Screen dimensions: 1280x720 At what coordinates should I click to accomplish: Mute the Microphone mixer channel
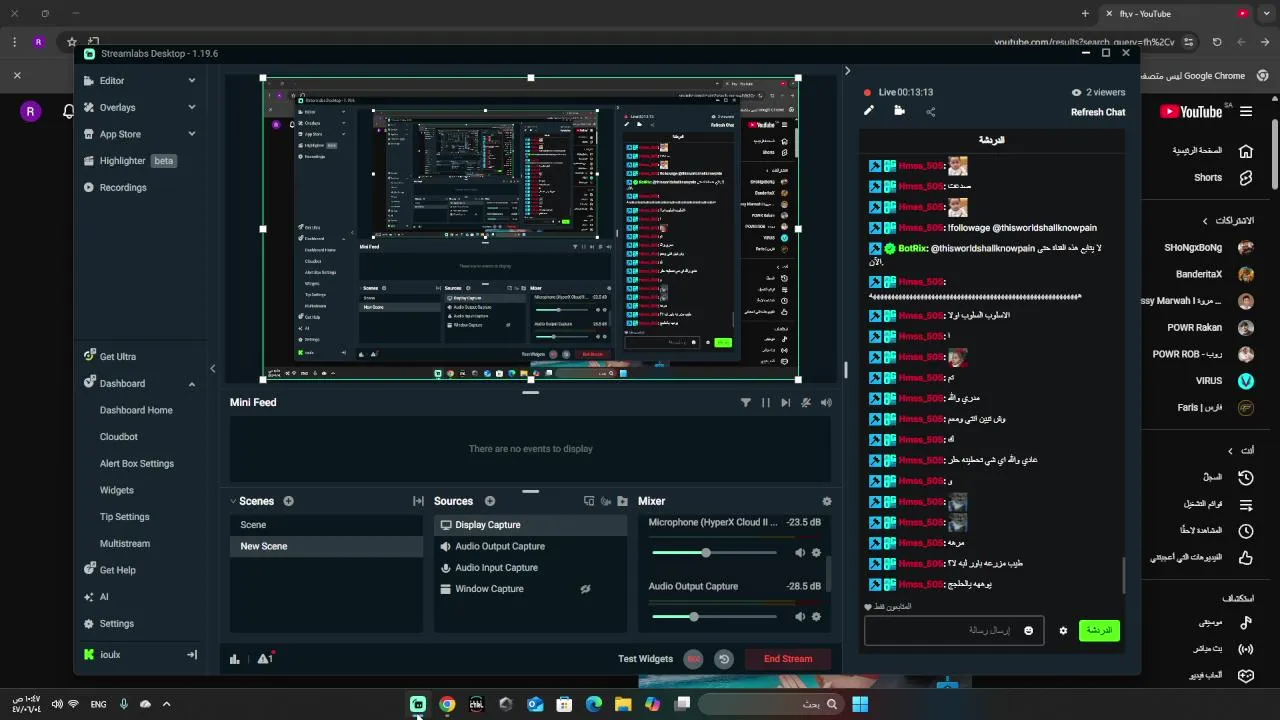click(x=800, y=553)
